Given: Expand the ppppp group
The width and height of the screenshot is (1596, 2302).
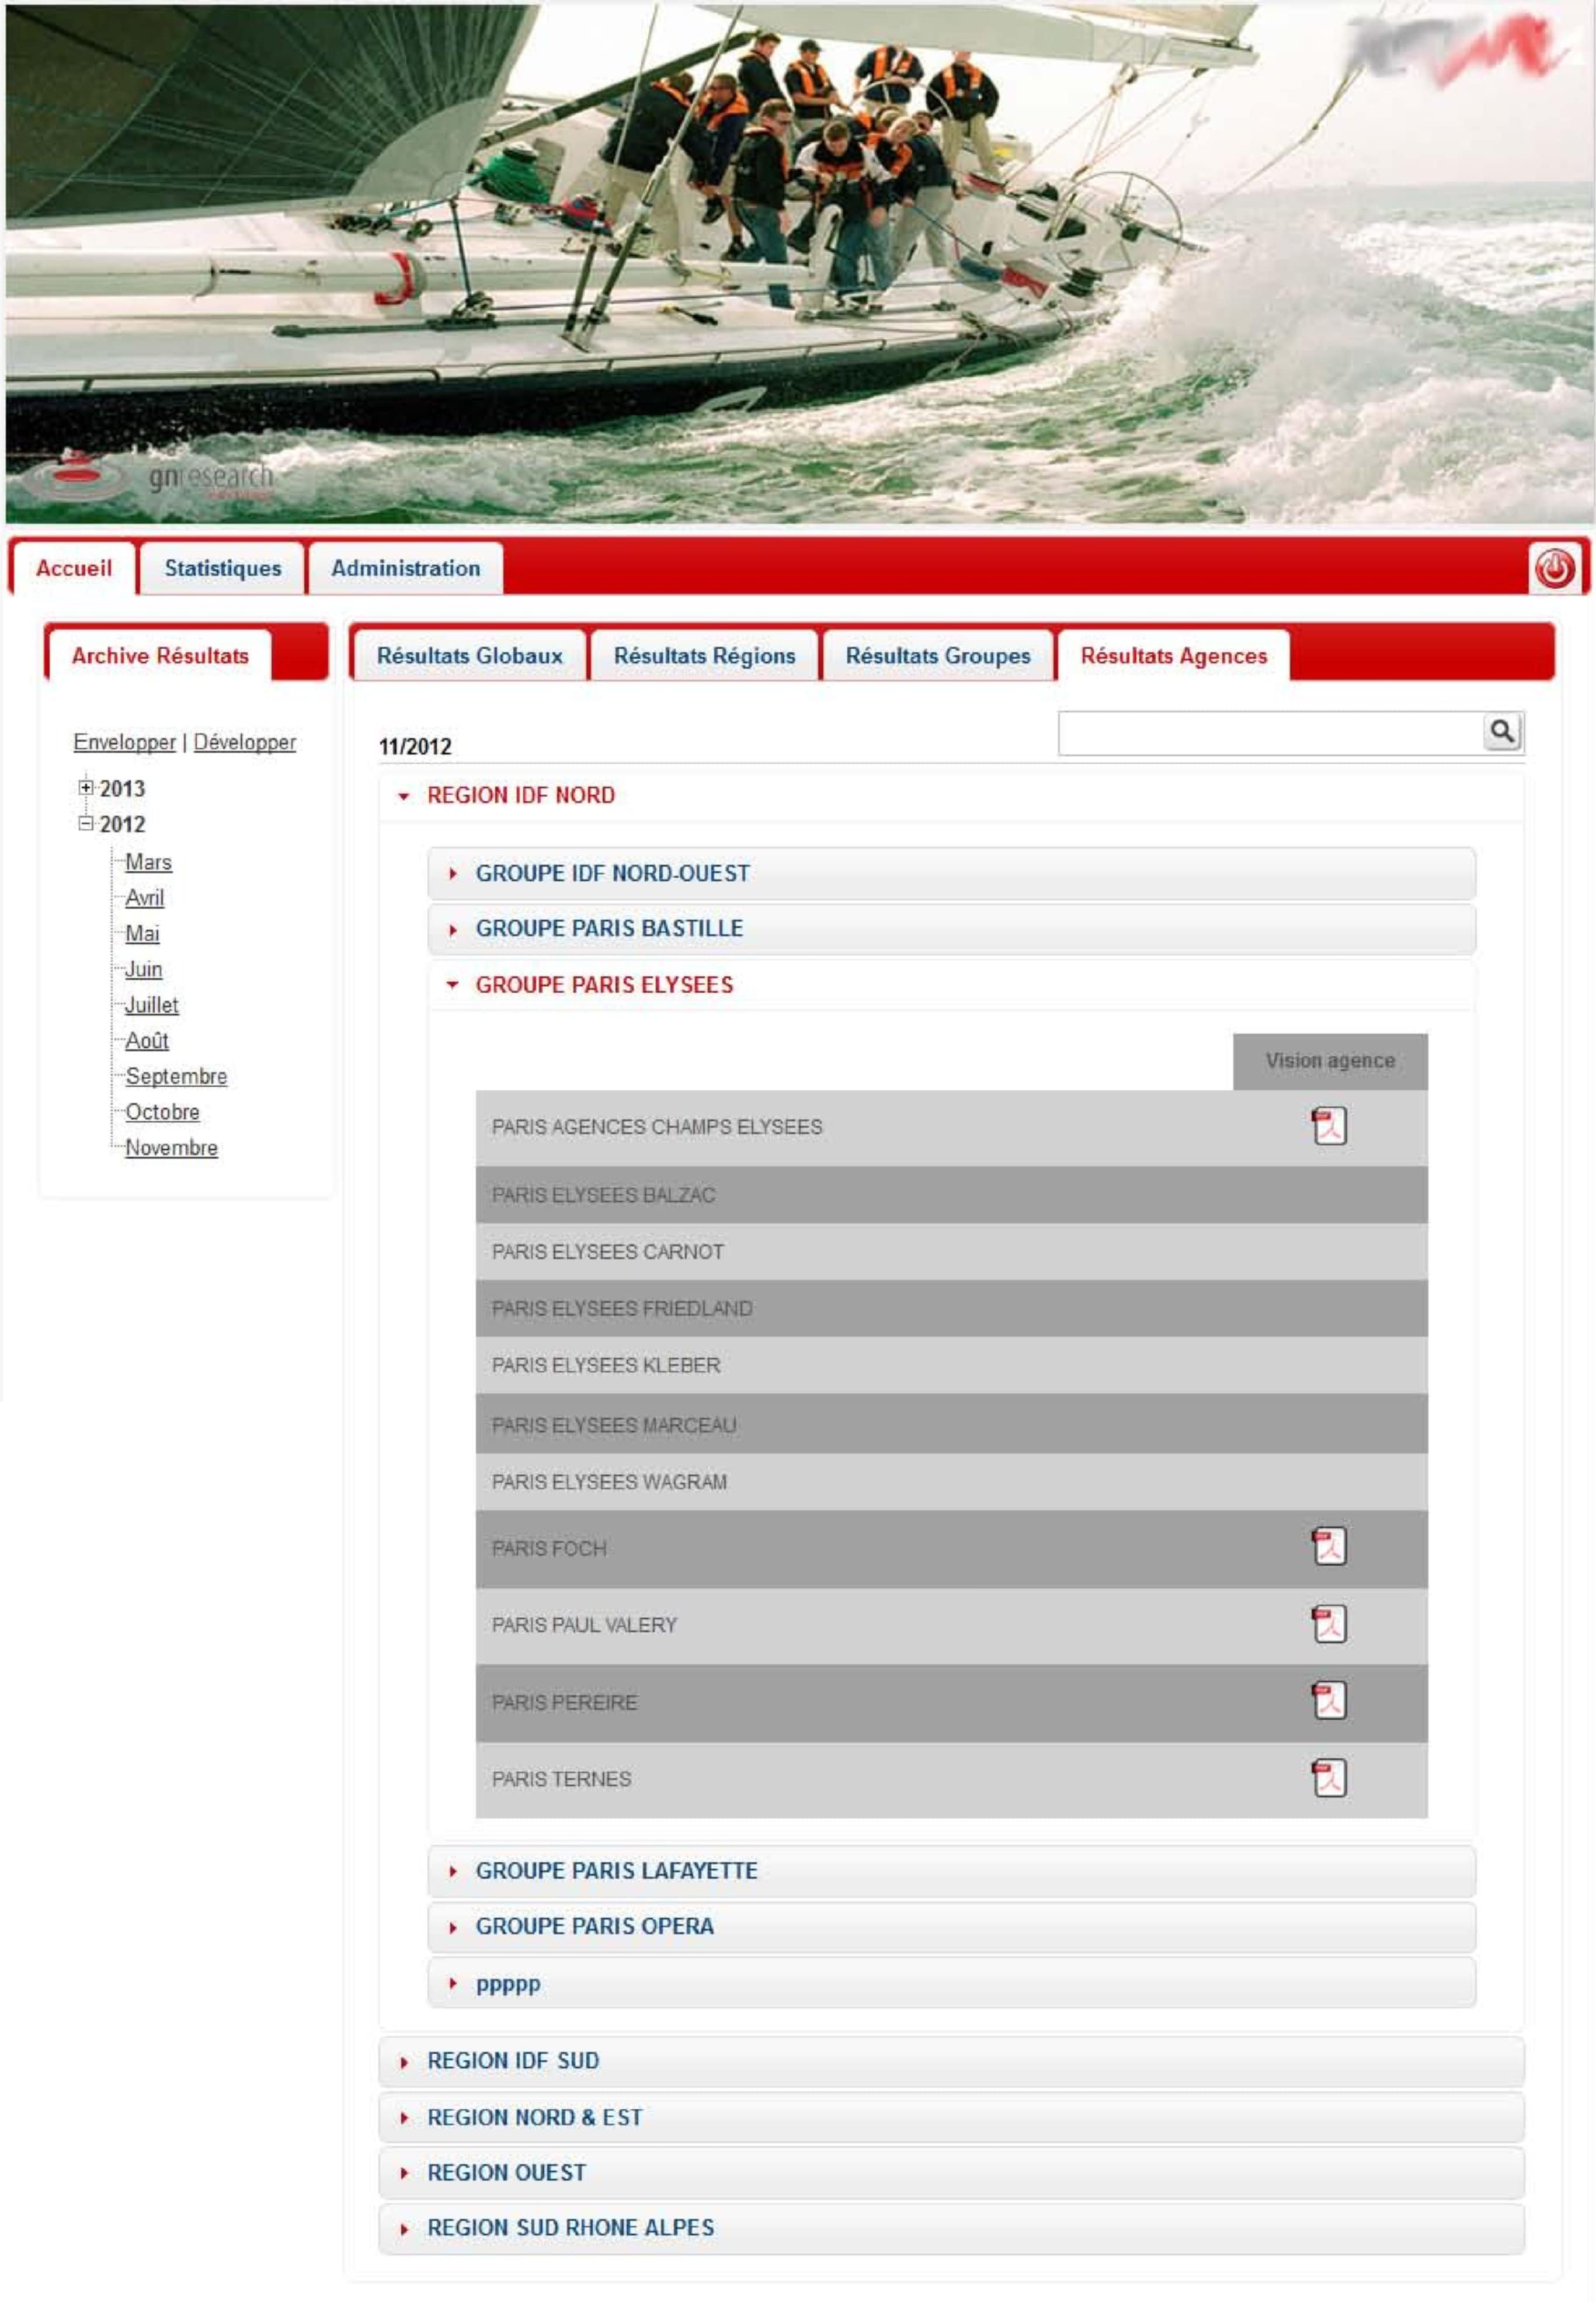Looking at the screenshot, I should [951, 1984].
